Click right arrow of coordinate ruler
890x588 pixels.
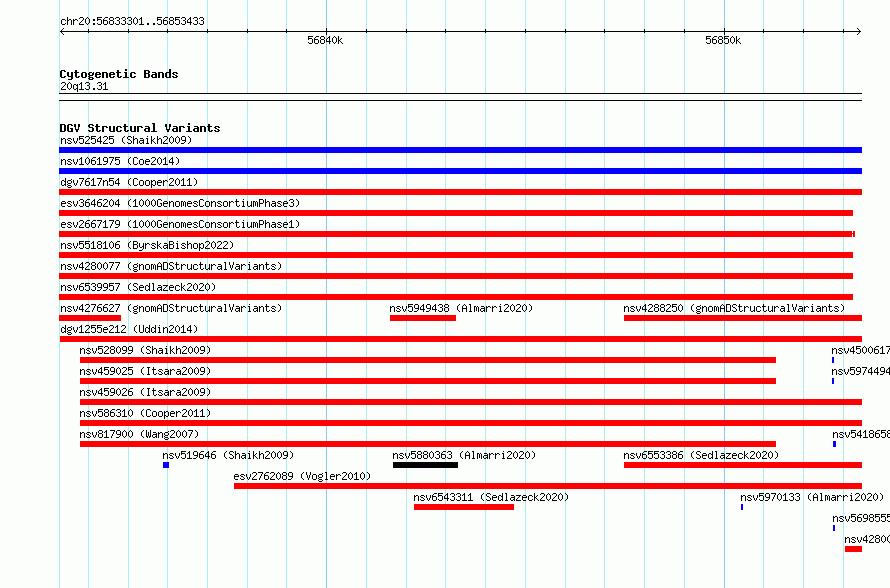tap(859, 32)
